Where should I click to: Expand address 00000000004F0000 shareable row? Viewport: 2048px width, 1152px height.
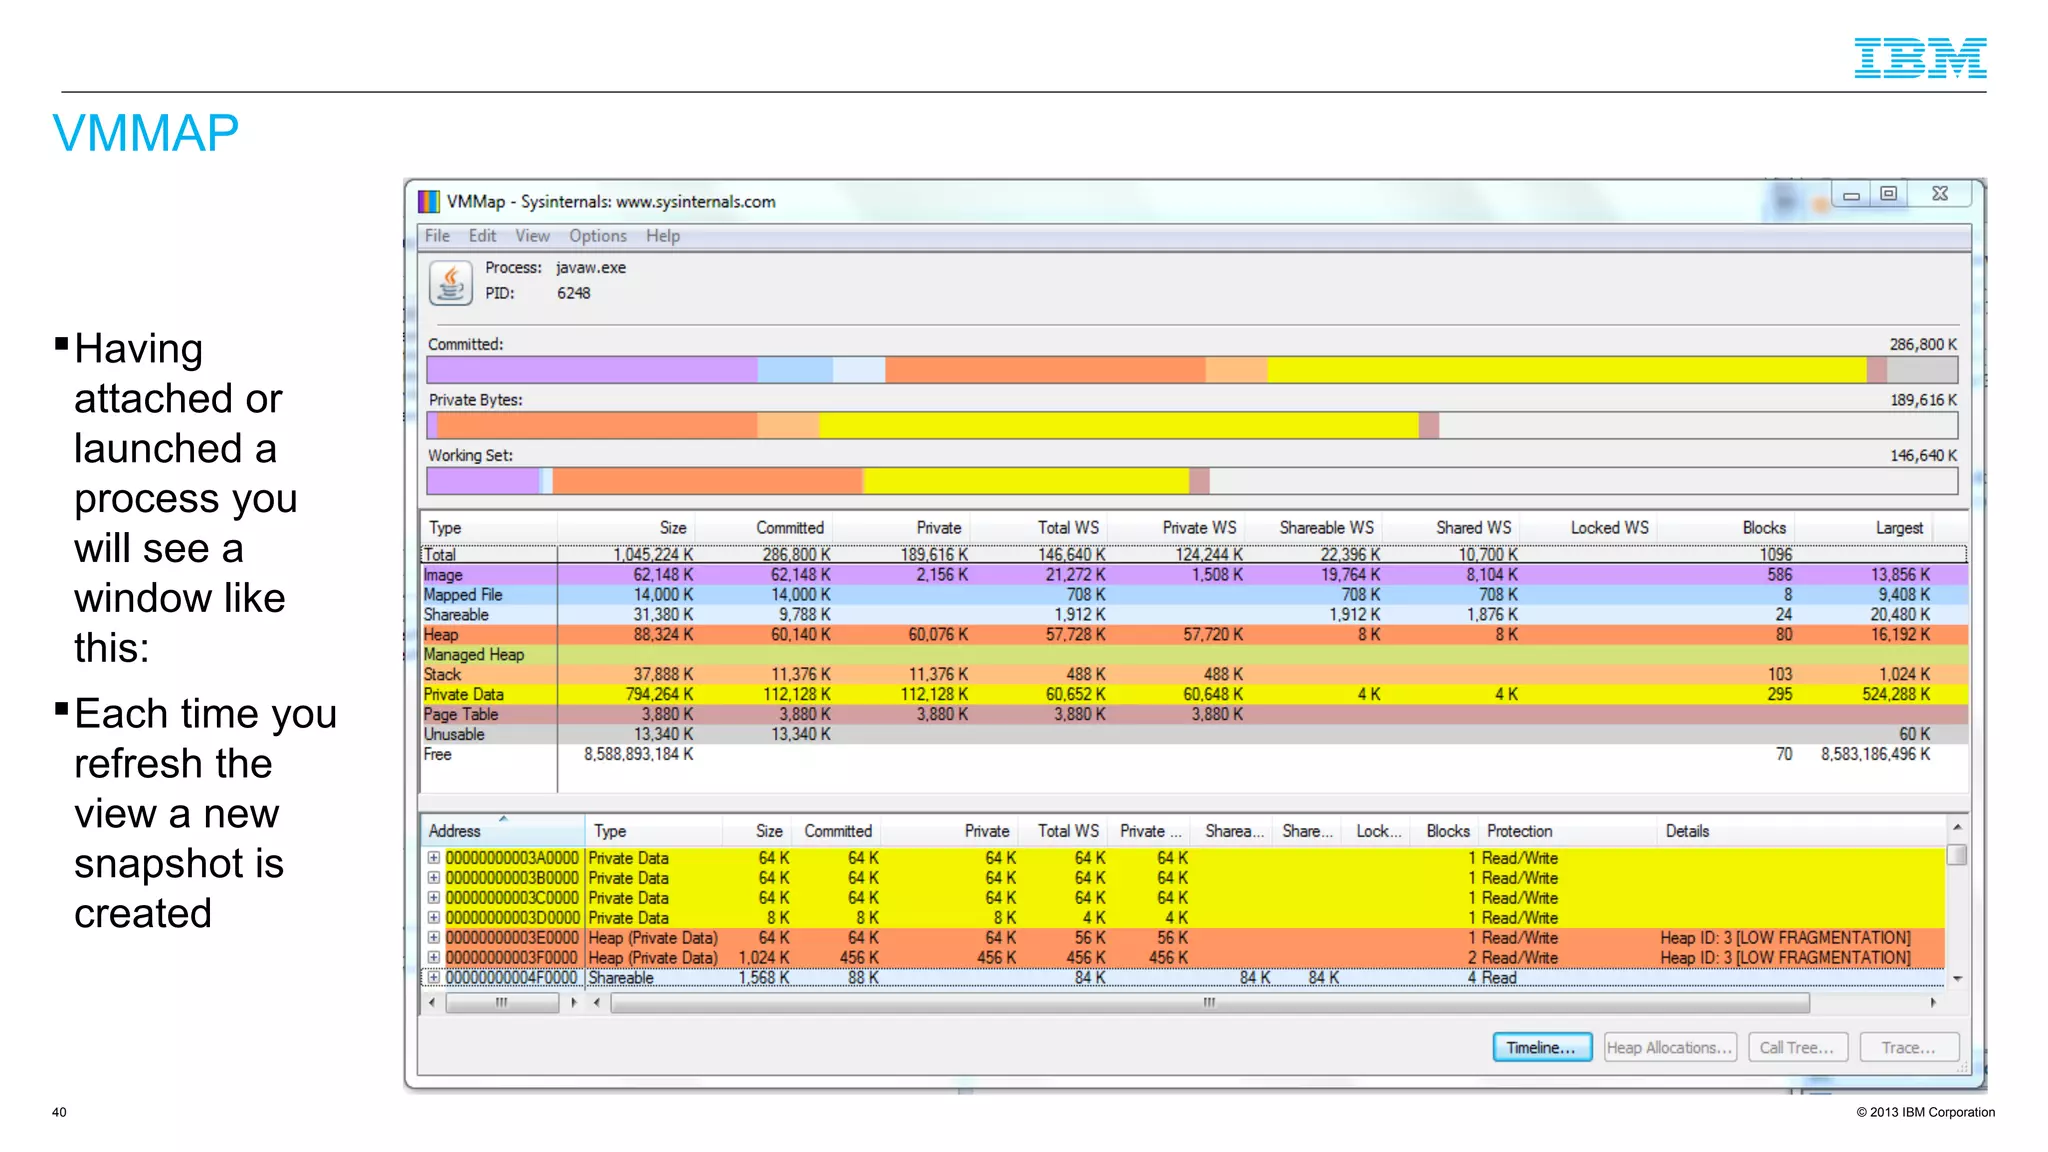click(x=434, y=978)
